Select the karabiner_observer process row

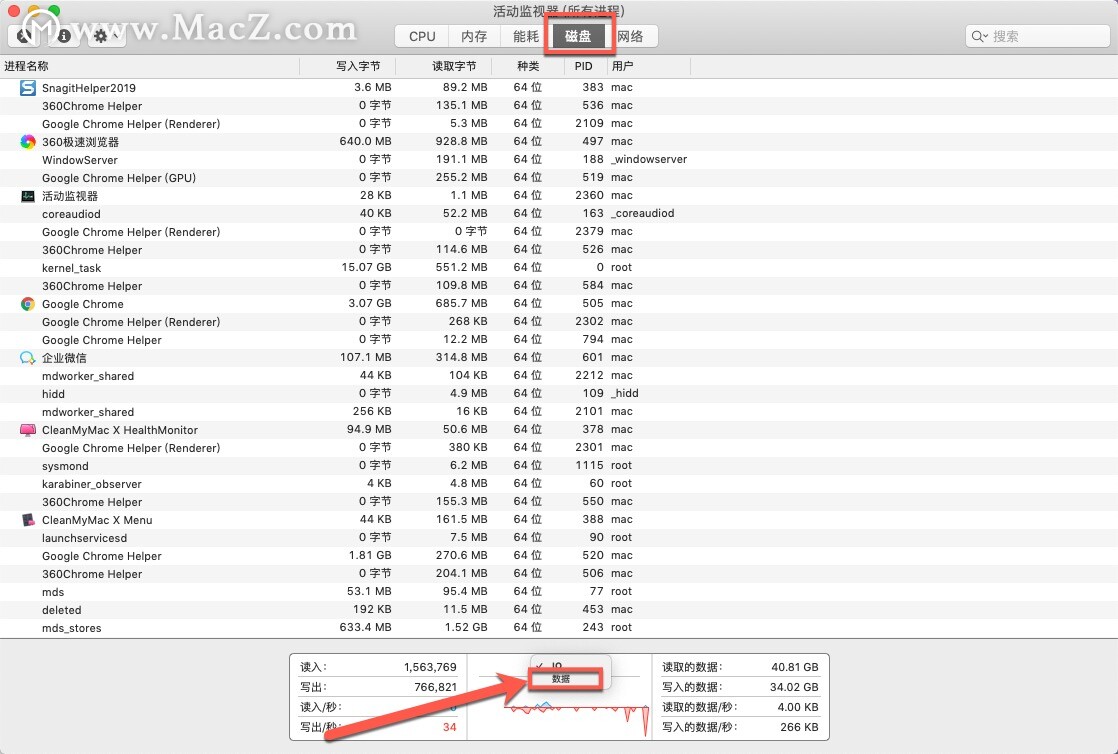[559, 484]
